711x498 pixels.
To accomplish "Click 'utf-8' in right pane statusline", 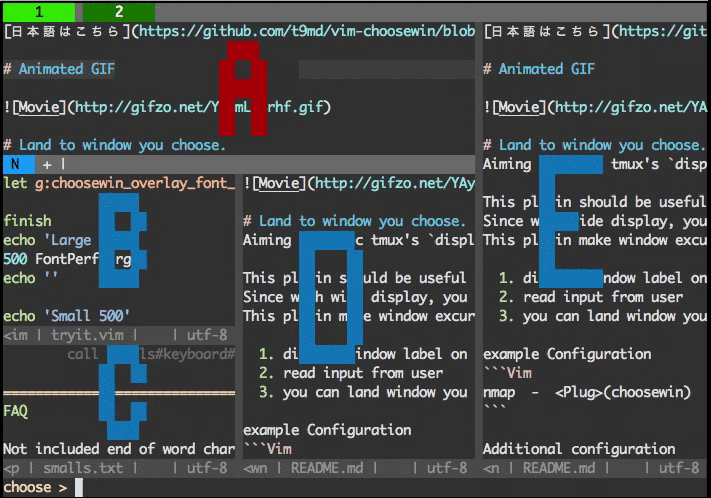I will (x=679, y=468).
